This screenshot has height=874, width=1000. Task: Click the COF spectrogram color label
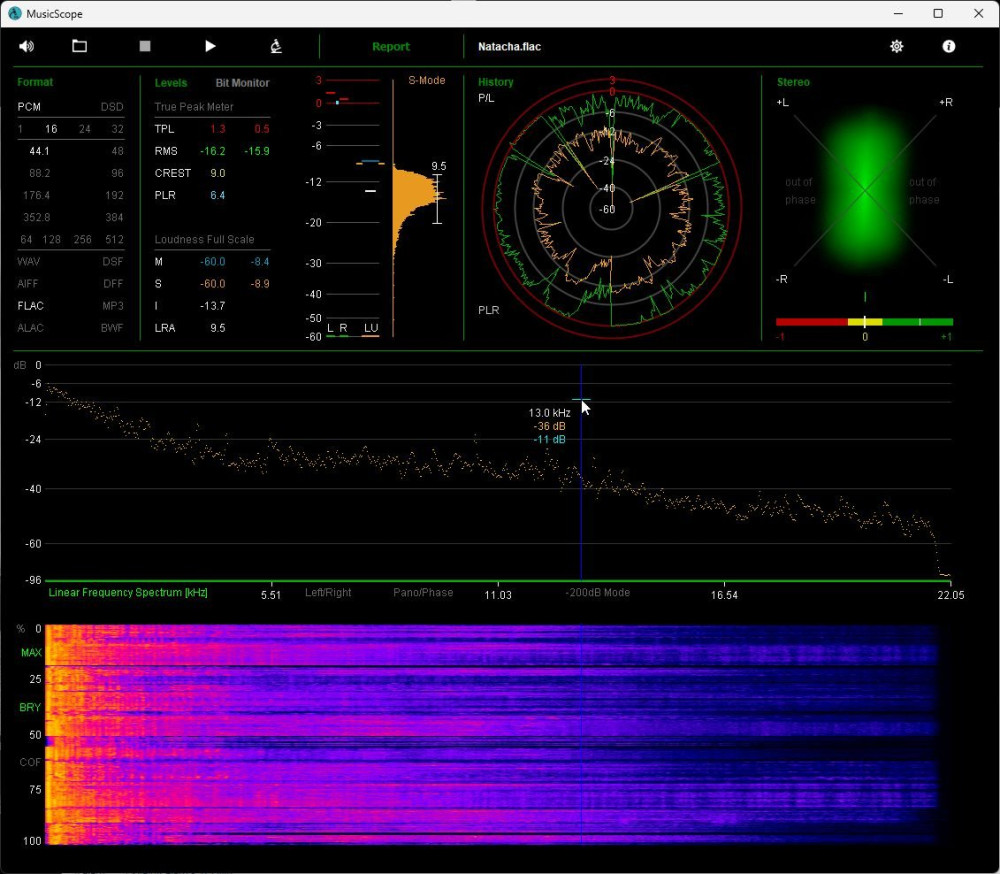click(x=30, y=762)
